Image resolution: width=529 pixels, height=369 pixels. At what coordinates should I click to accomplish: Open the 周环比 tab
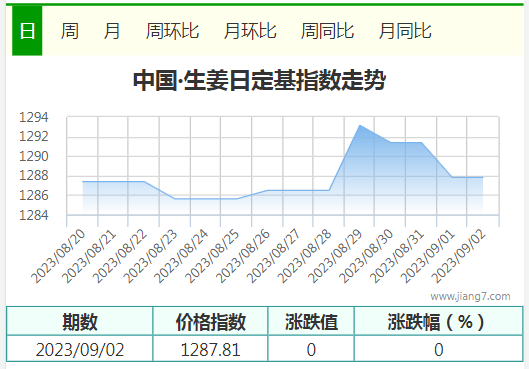(x=172, y=31)
